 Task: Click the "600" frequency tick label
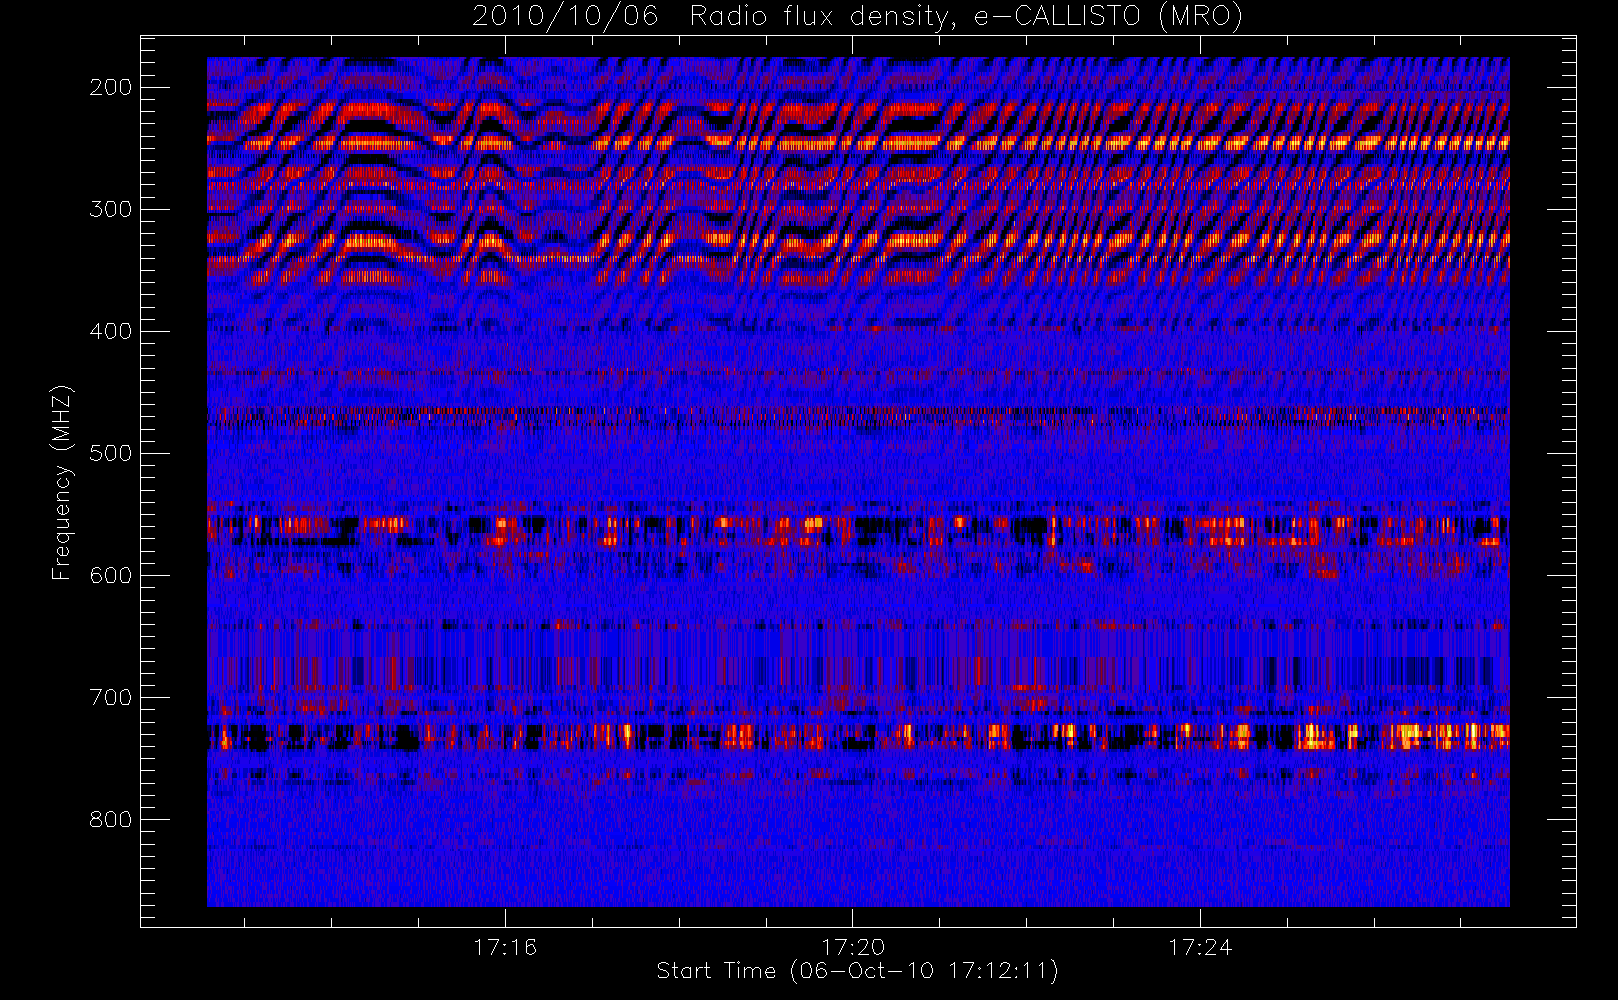[111, 575]
